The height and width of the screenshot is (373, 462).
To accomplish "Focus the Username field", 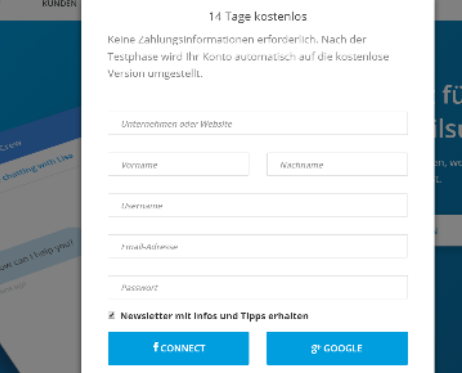I will (258, 205).
